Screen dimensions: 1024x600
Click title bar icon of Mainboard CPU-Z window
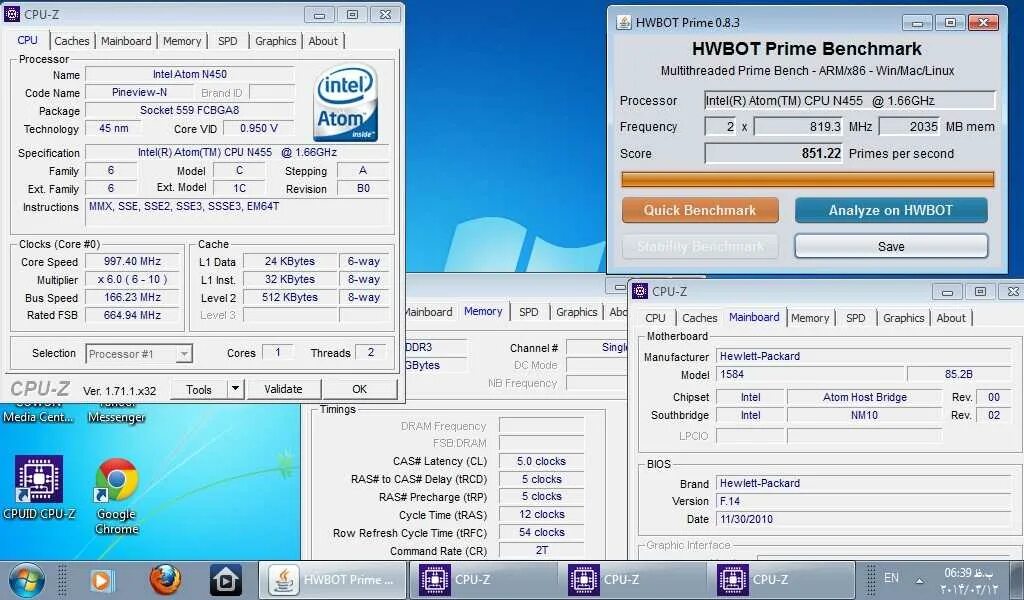(641, 291)
